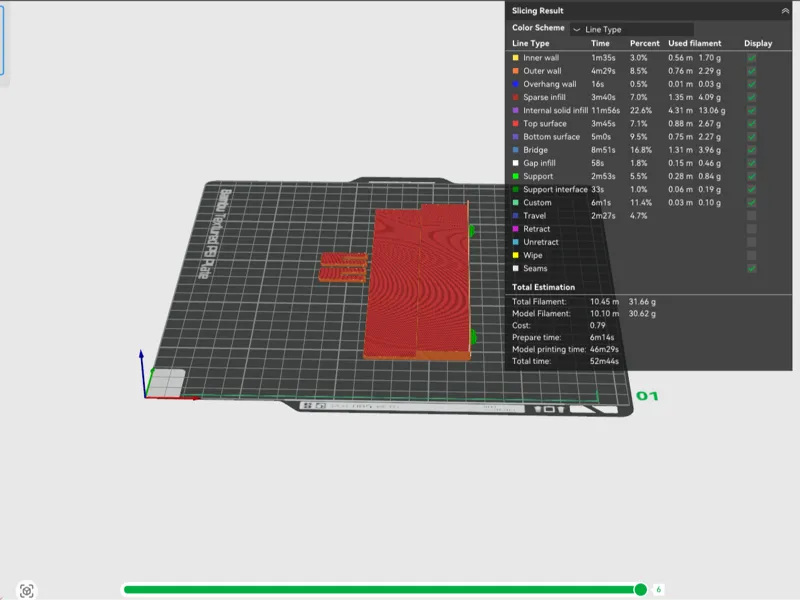The image size is (800, 600).
Task: Select the Internal solid infill row label
Action: click(x=555, y=111)
